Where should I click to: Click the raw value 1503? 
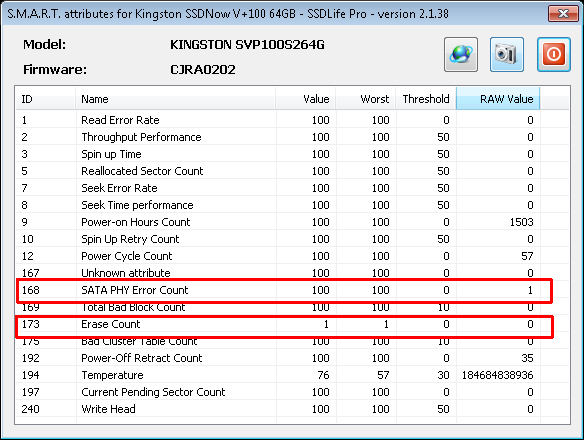521,222
